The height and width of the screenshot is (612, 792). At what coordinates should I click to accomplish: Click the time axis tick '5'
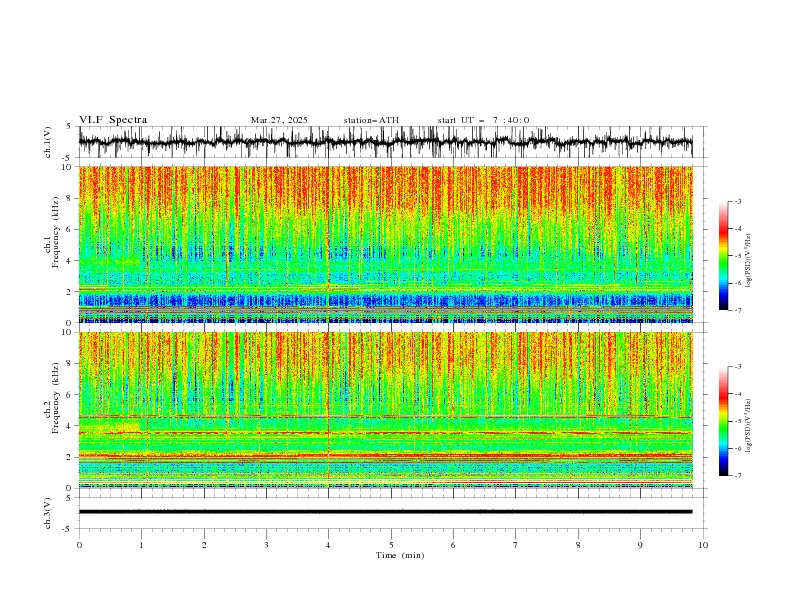[391, 545]
